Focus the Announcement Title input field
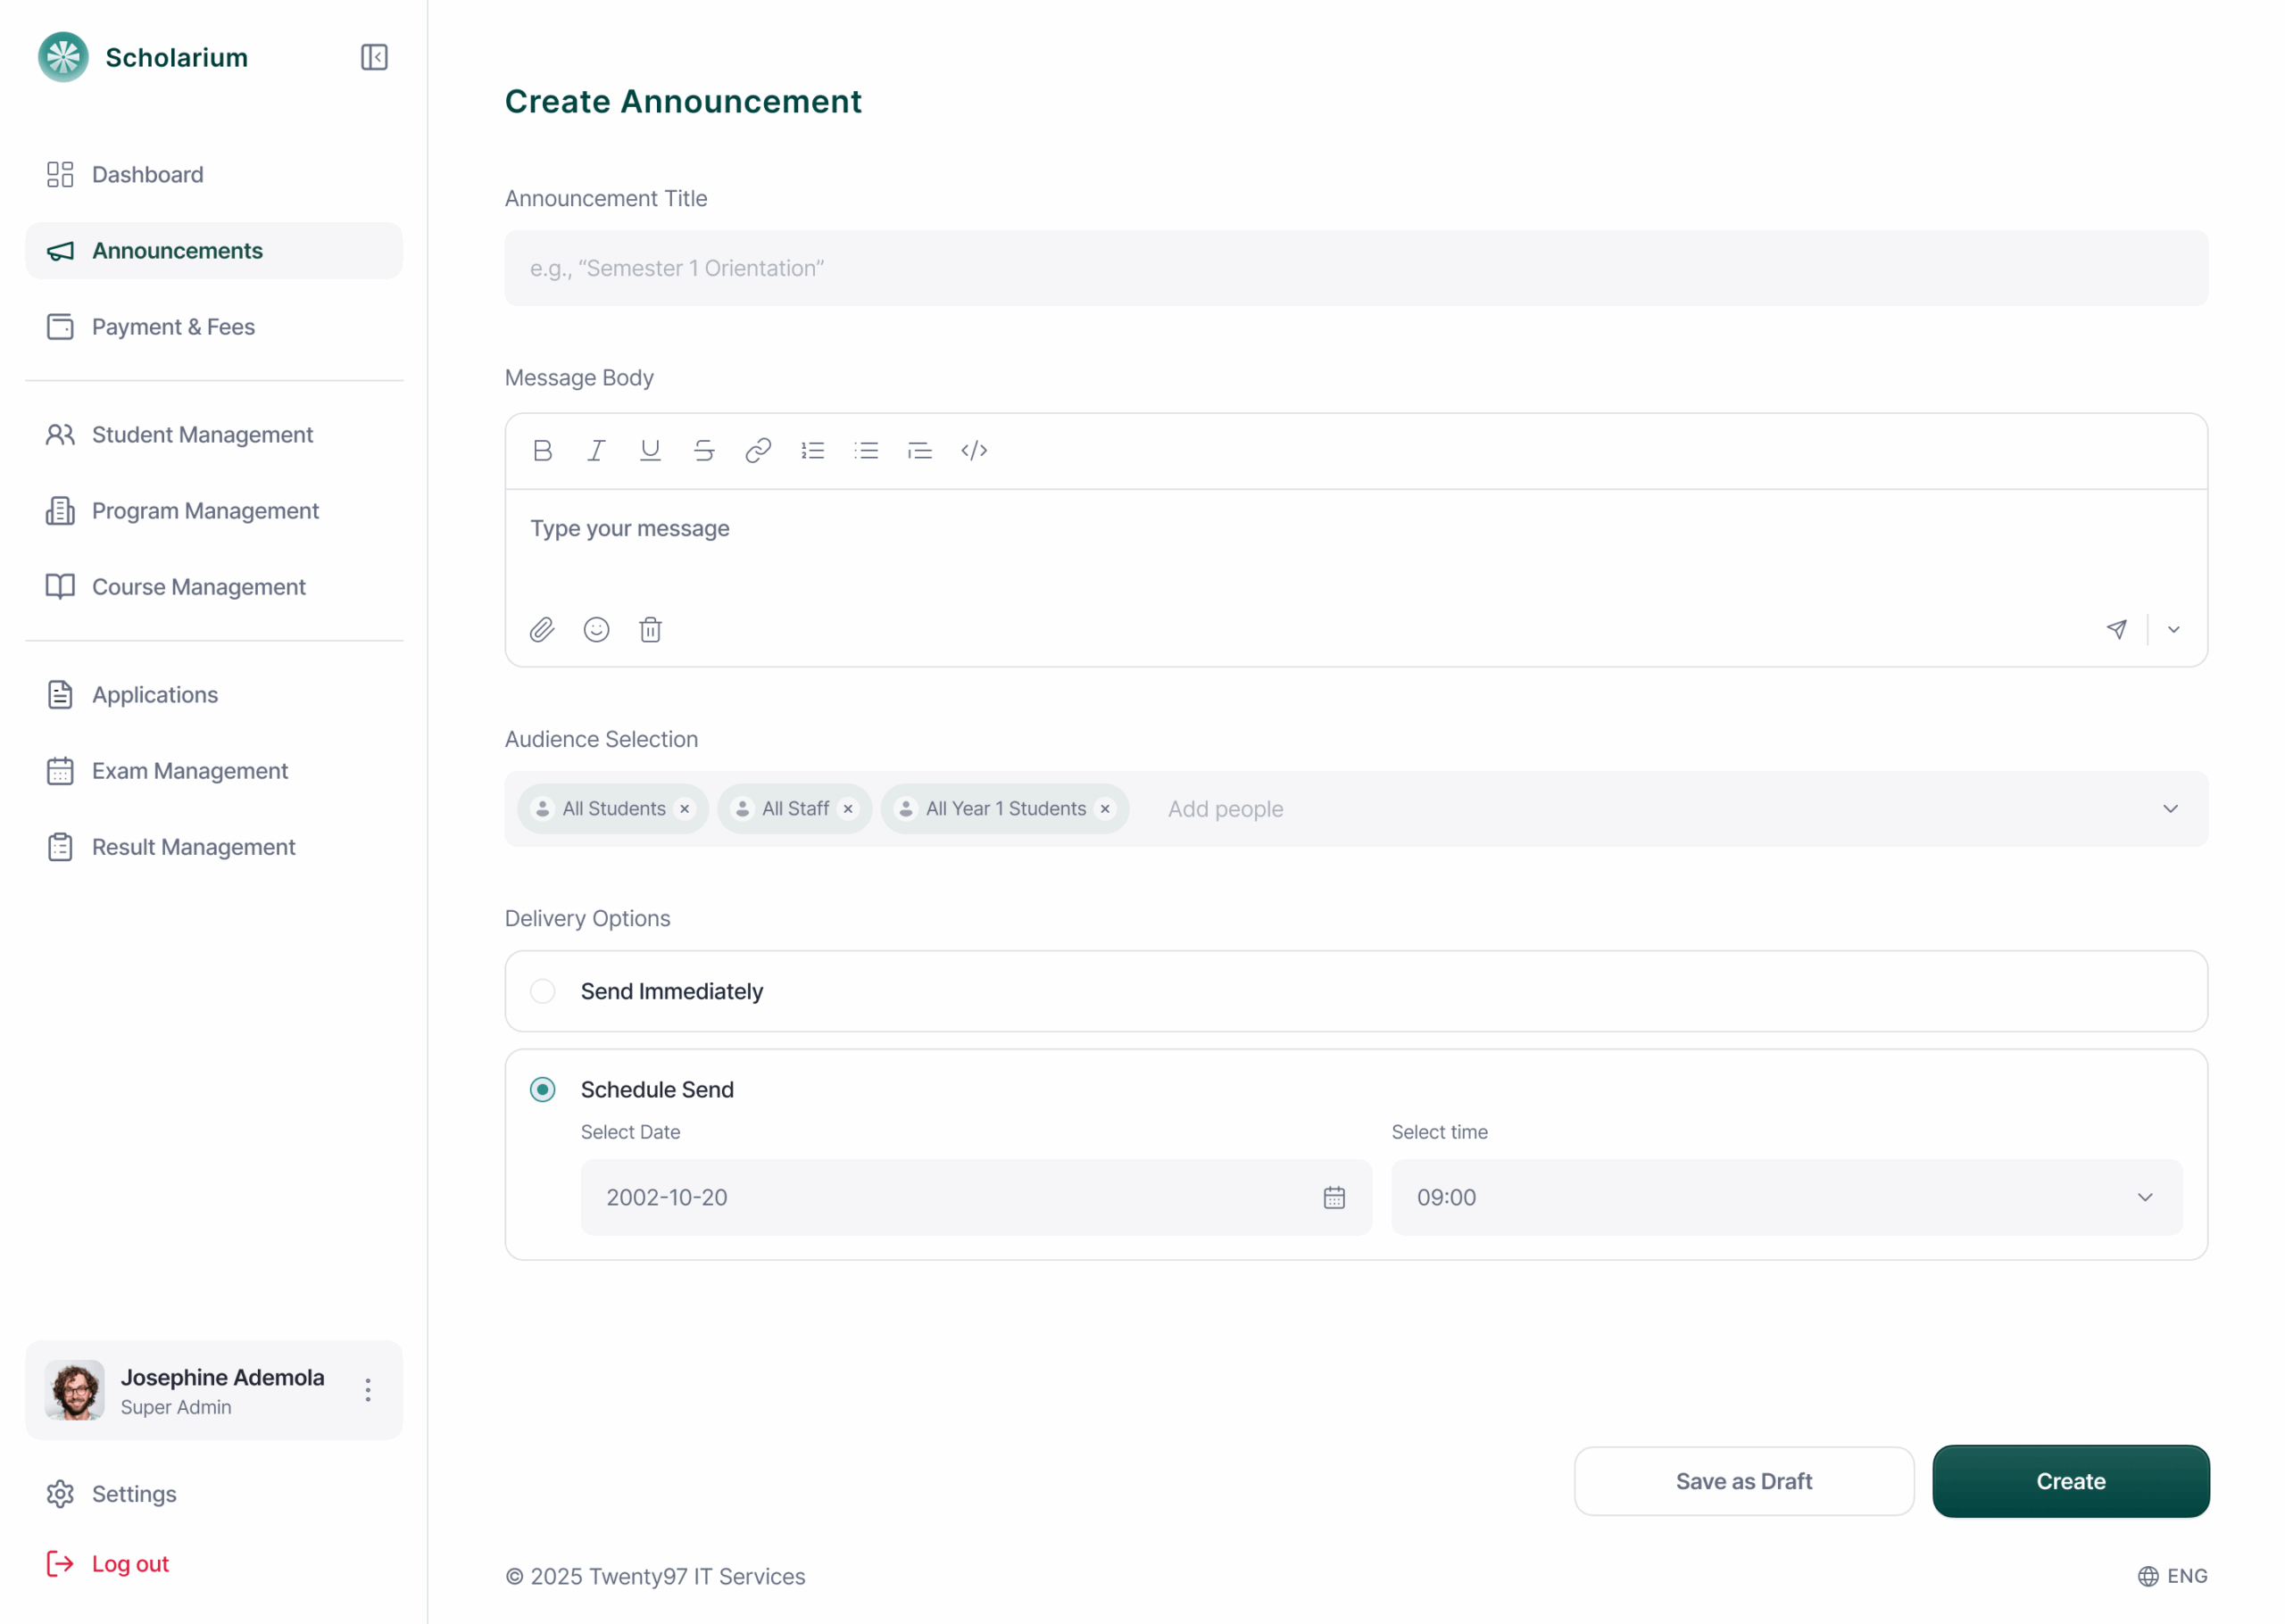The height and width of the screenshot is (1624, 2285). pos(1356,268)
